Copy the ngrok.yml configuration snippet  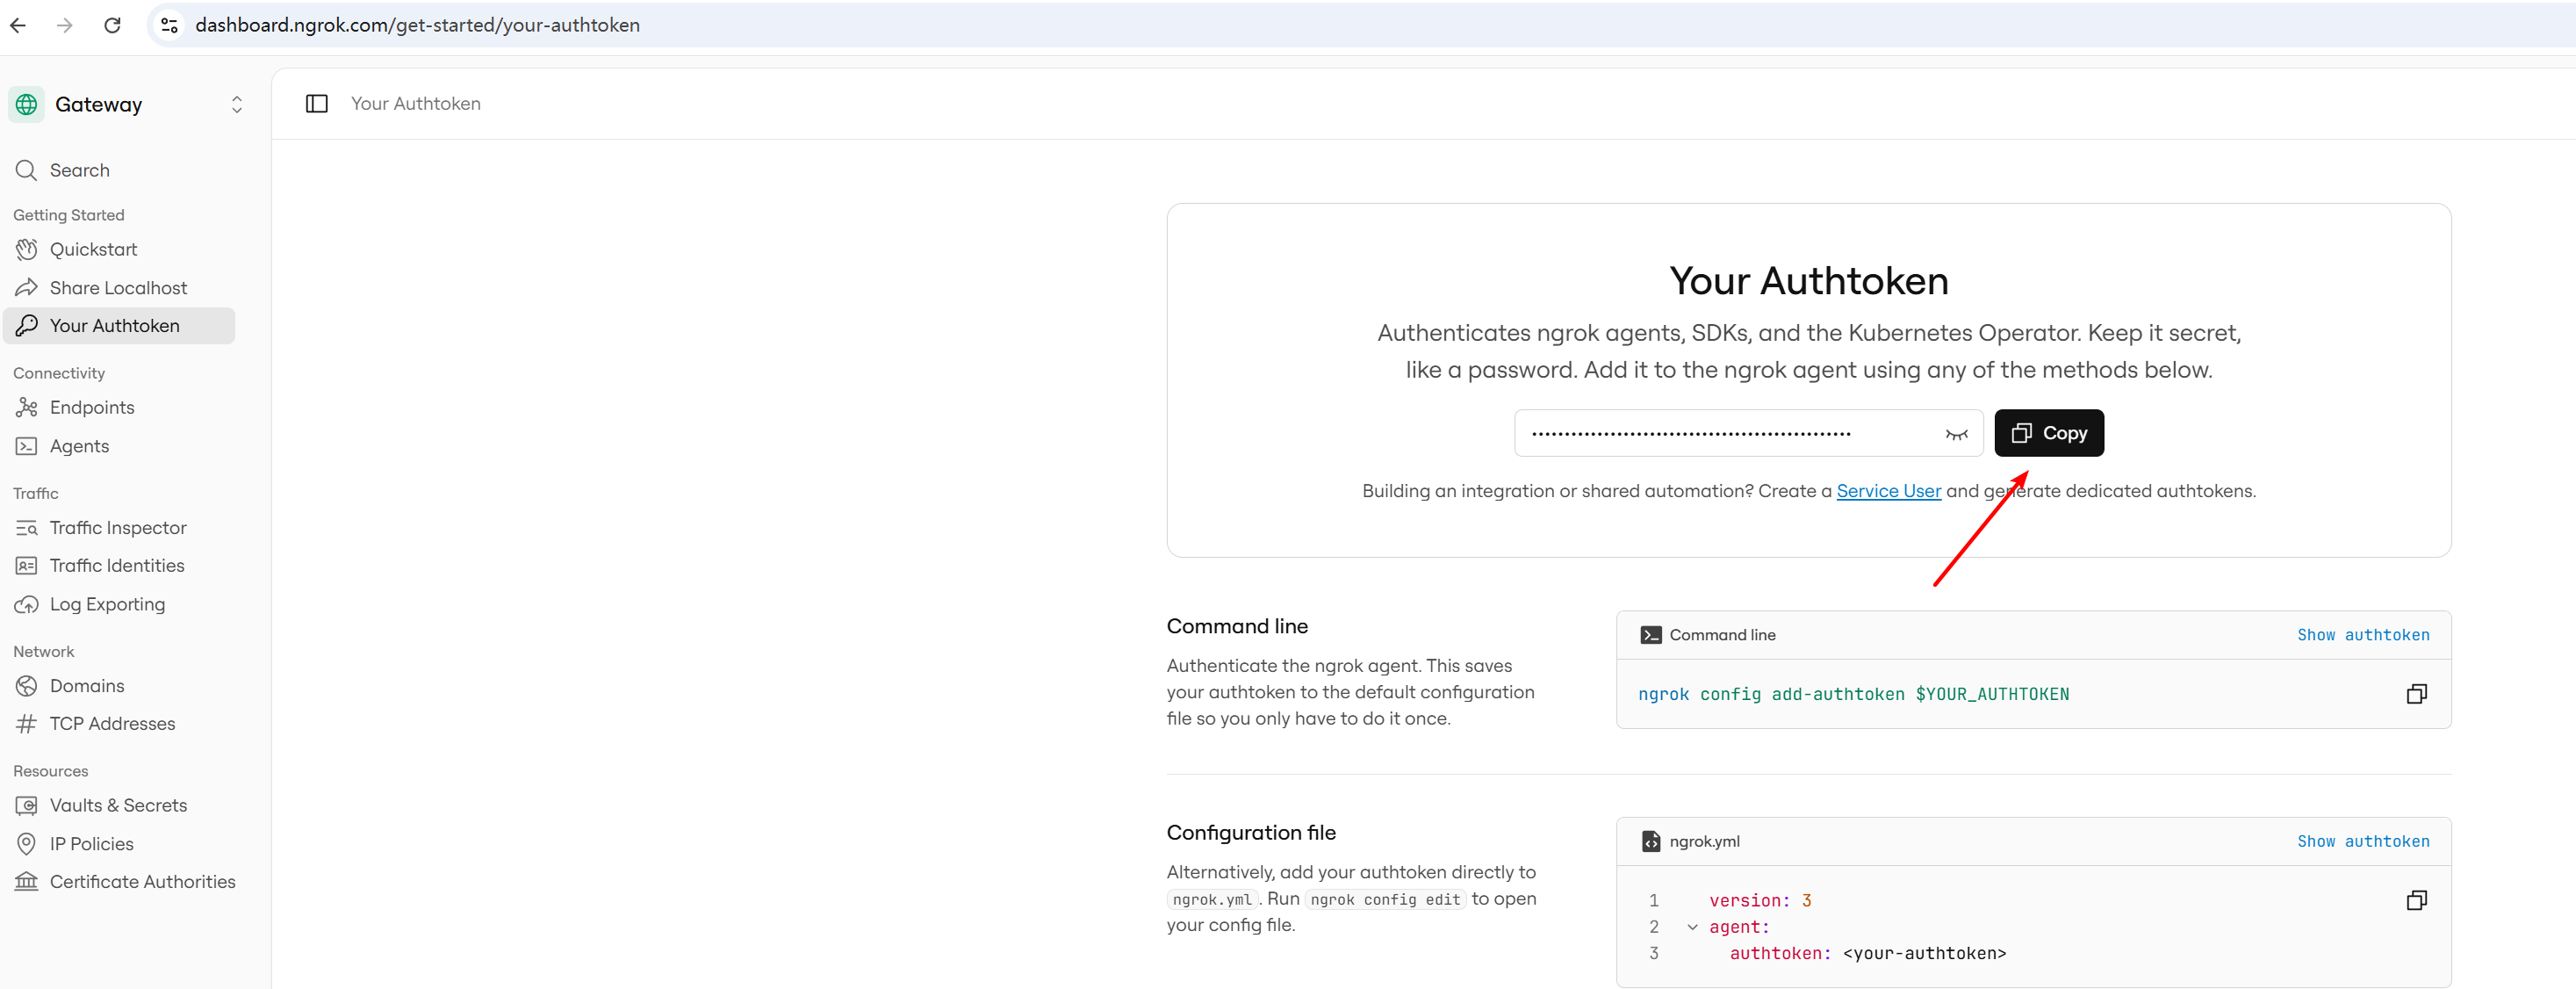[2416, 901]
